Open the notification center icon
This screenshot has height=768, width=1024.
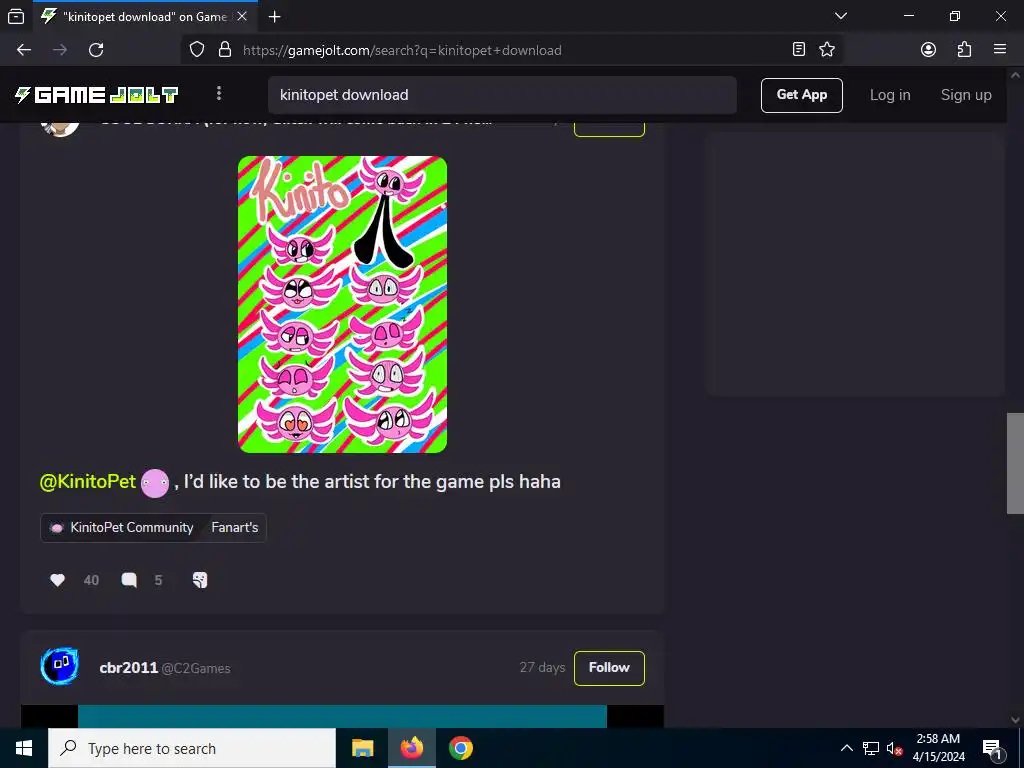tap(992, 748)
